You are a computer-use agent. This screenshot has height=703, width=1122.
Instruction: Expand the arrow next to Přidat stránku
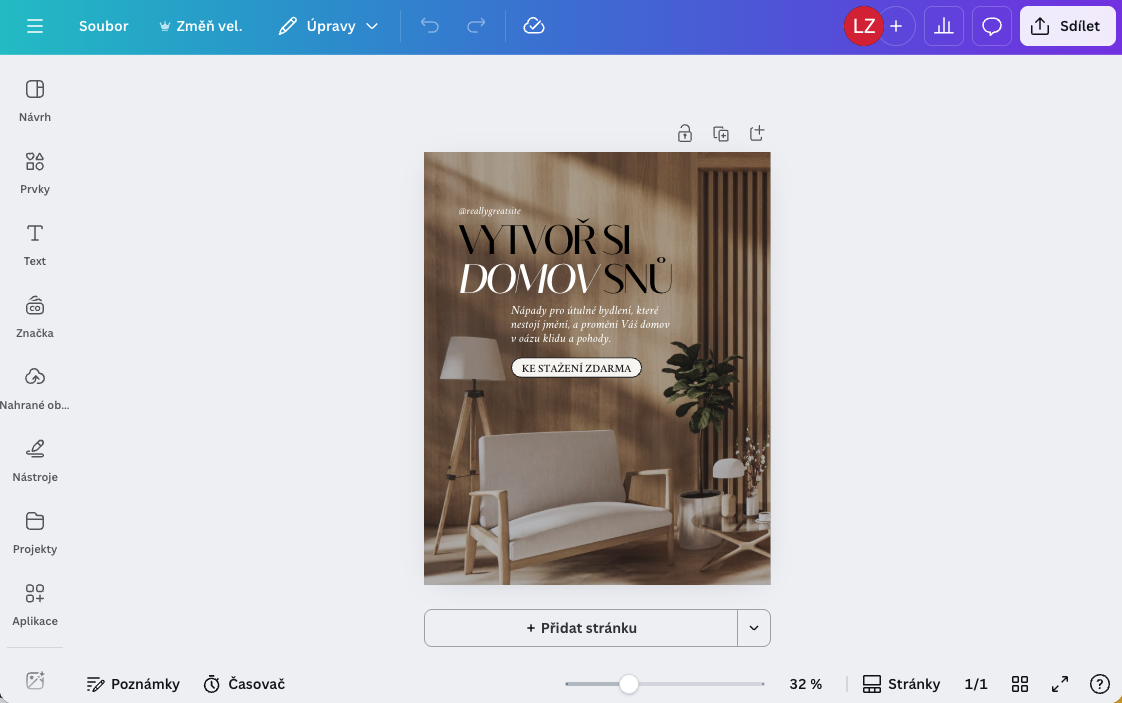(754, 628)
